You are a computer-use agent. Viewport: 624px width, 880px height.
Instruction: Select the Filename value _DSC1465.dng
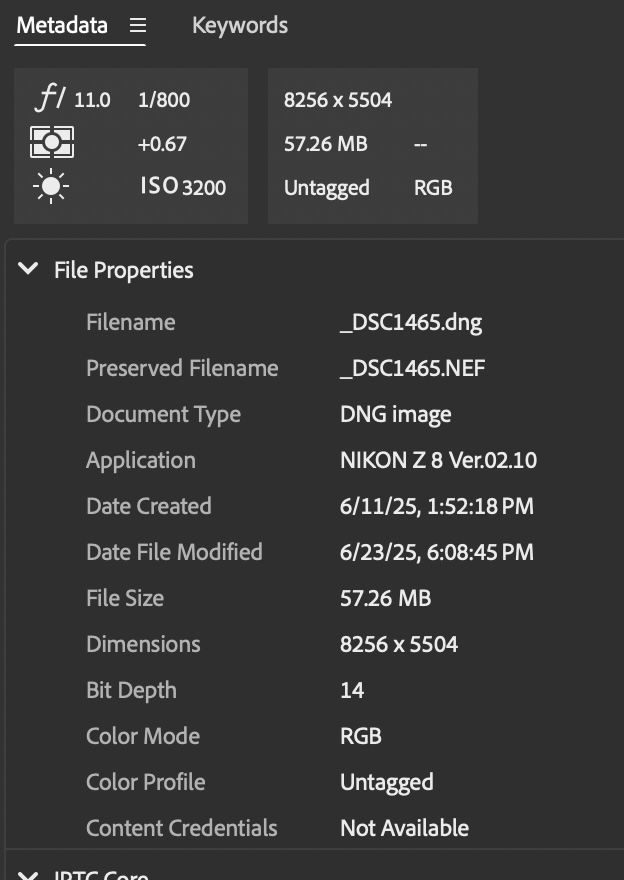click(410, 322)
